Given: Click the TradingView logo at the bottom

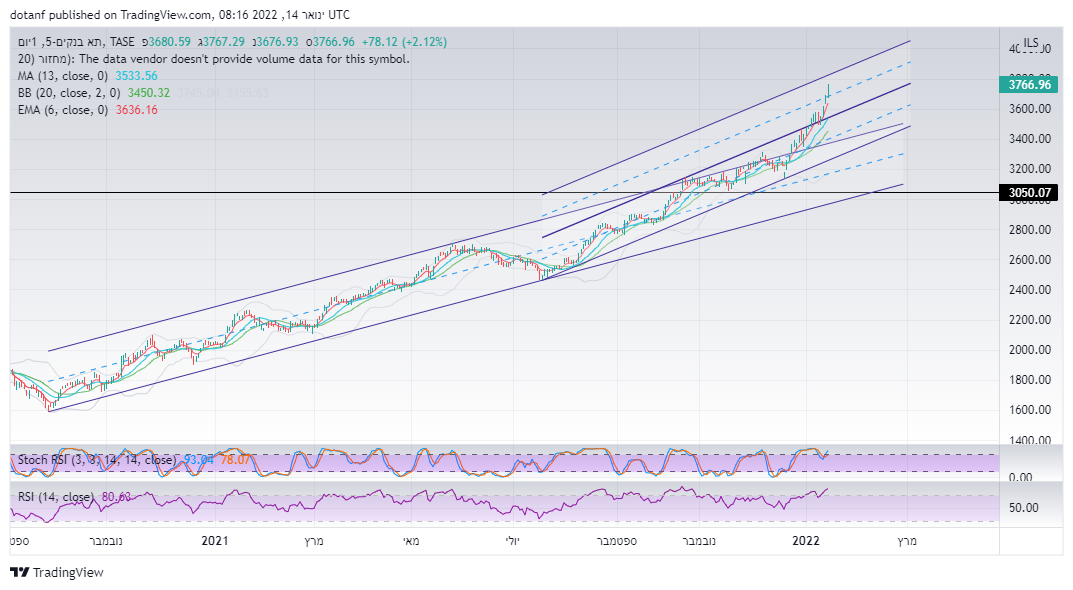Looking at the screenshot, I should pos(57,572).
